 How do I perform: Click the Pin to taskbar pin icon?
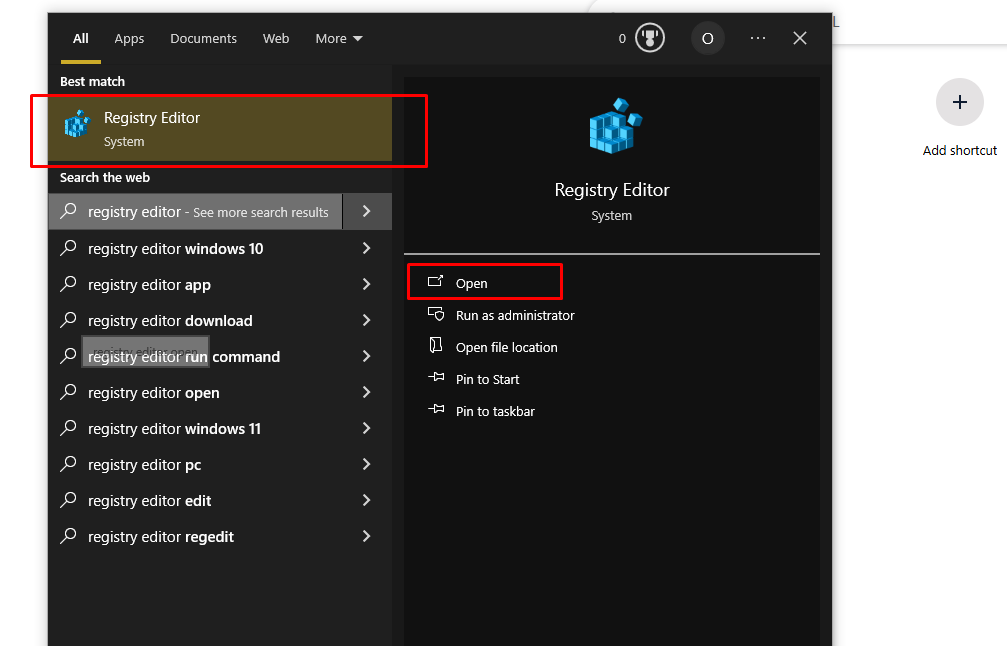click(x=436, y=409)
